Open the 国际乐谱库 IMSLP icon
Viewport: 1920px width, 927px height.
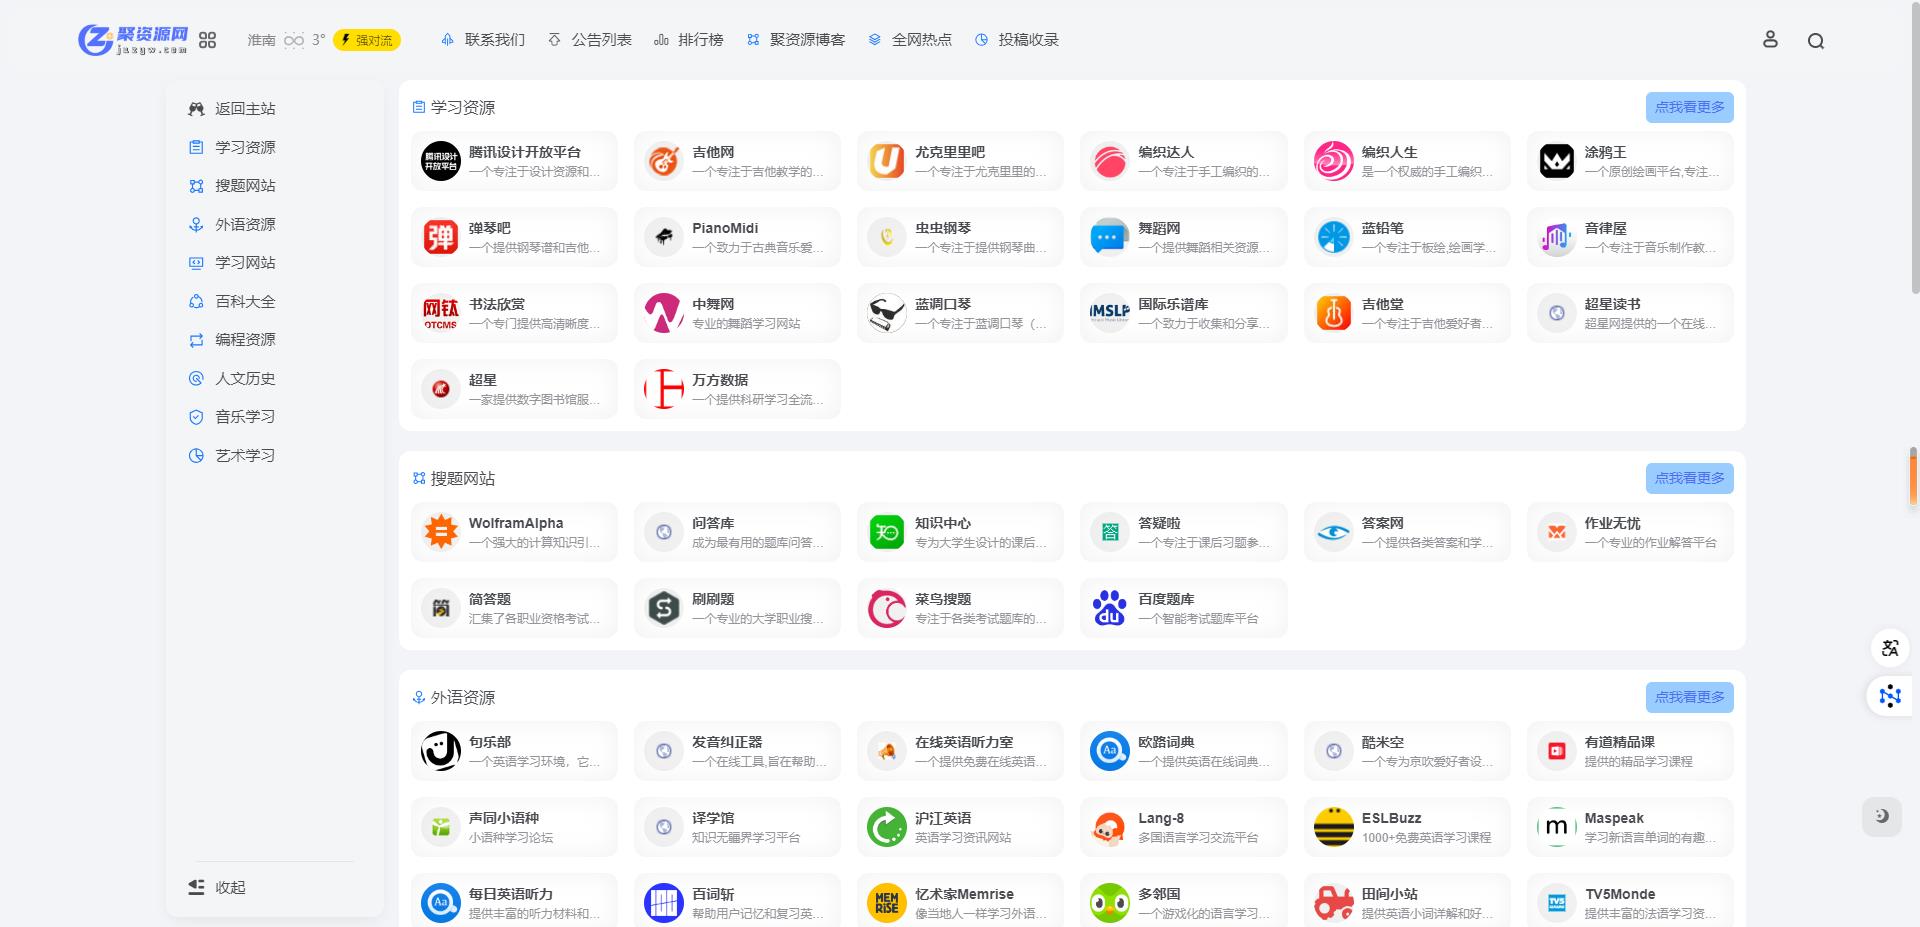click(1110, 313)
